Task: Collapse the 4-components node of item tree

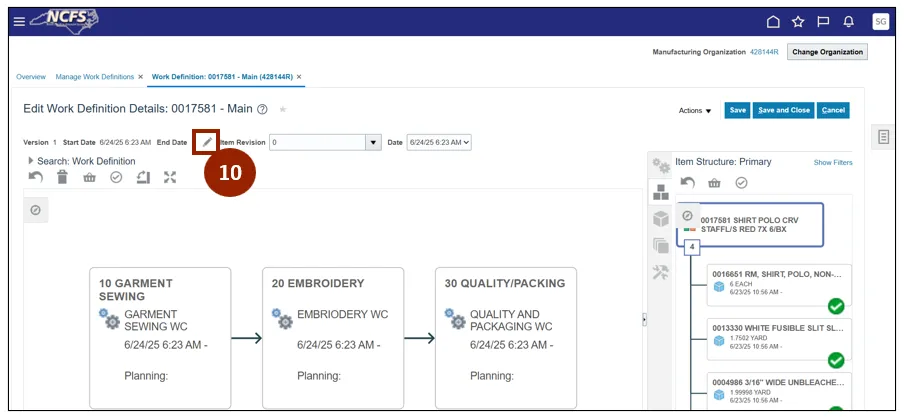Action: coord(691,247)
